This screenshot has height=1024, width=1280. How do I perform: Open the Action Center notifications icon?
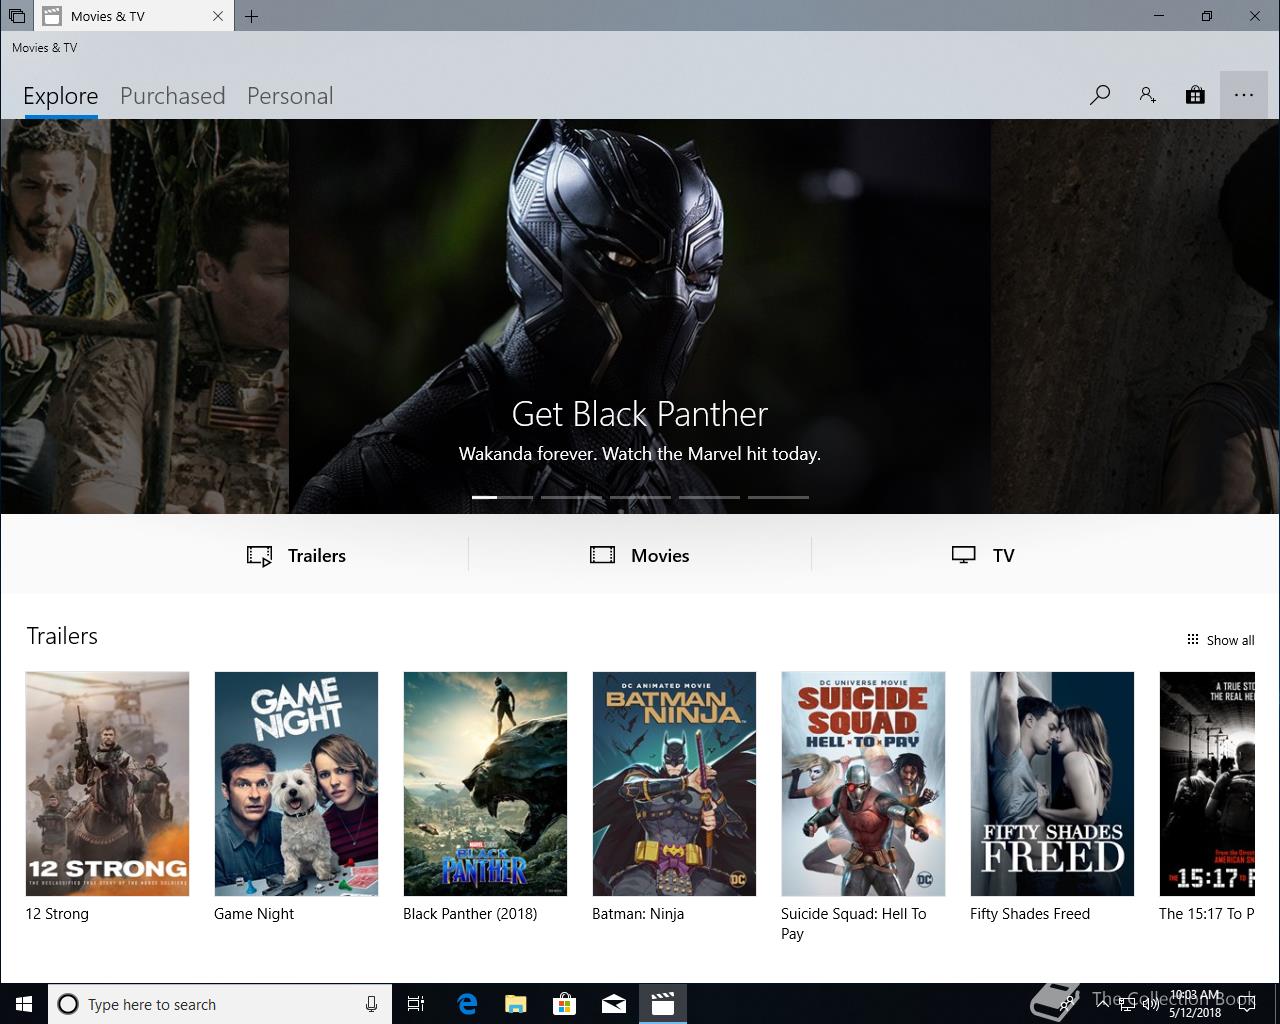1246,1004
